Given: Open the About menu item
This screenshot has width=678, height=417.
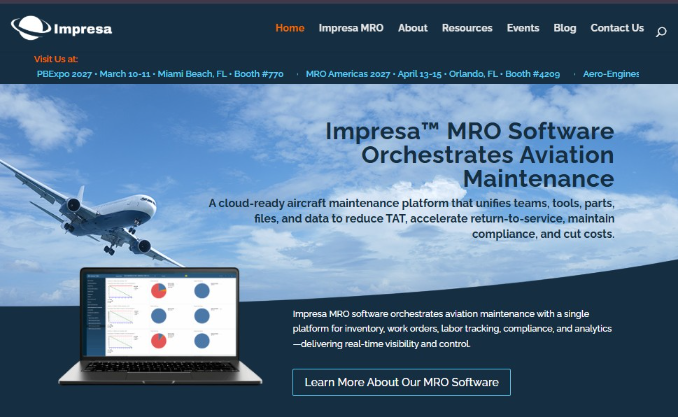Looking at the screenshot, I should point(413,28).
